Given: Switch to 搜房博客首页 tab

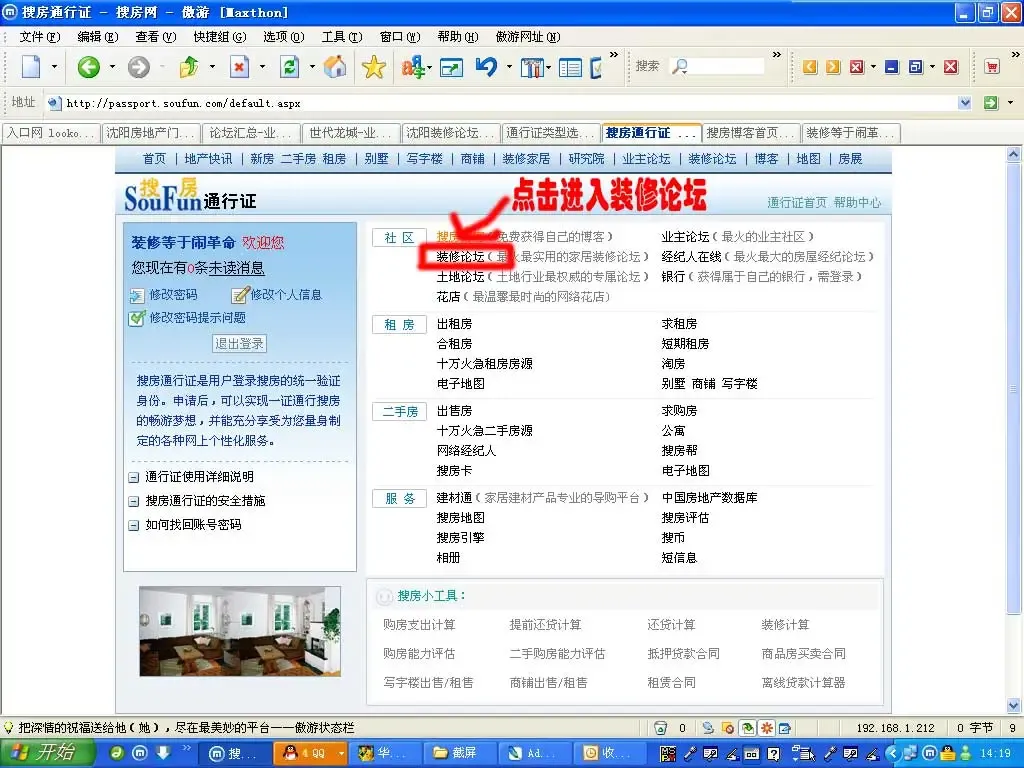Looking at the screenshot, I should pos(751,133).
